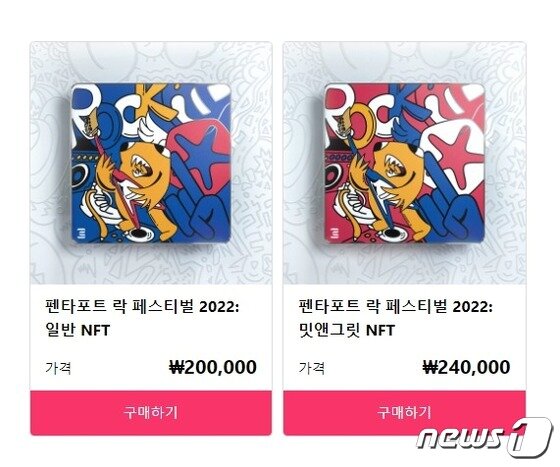Click the orange tiger face in blue artwork
The width and height of the screenshot is (560, 467).
pos(145,168)
